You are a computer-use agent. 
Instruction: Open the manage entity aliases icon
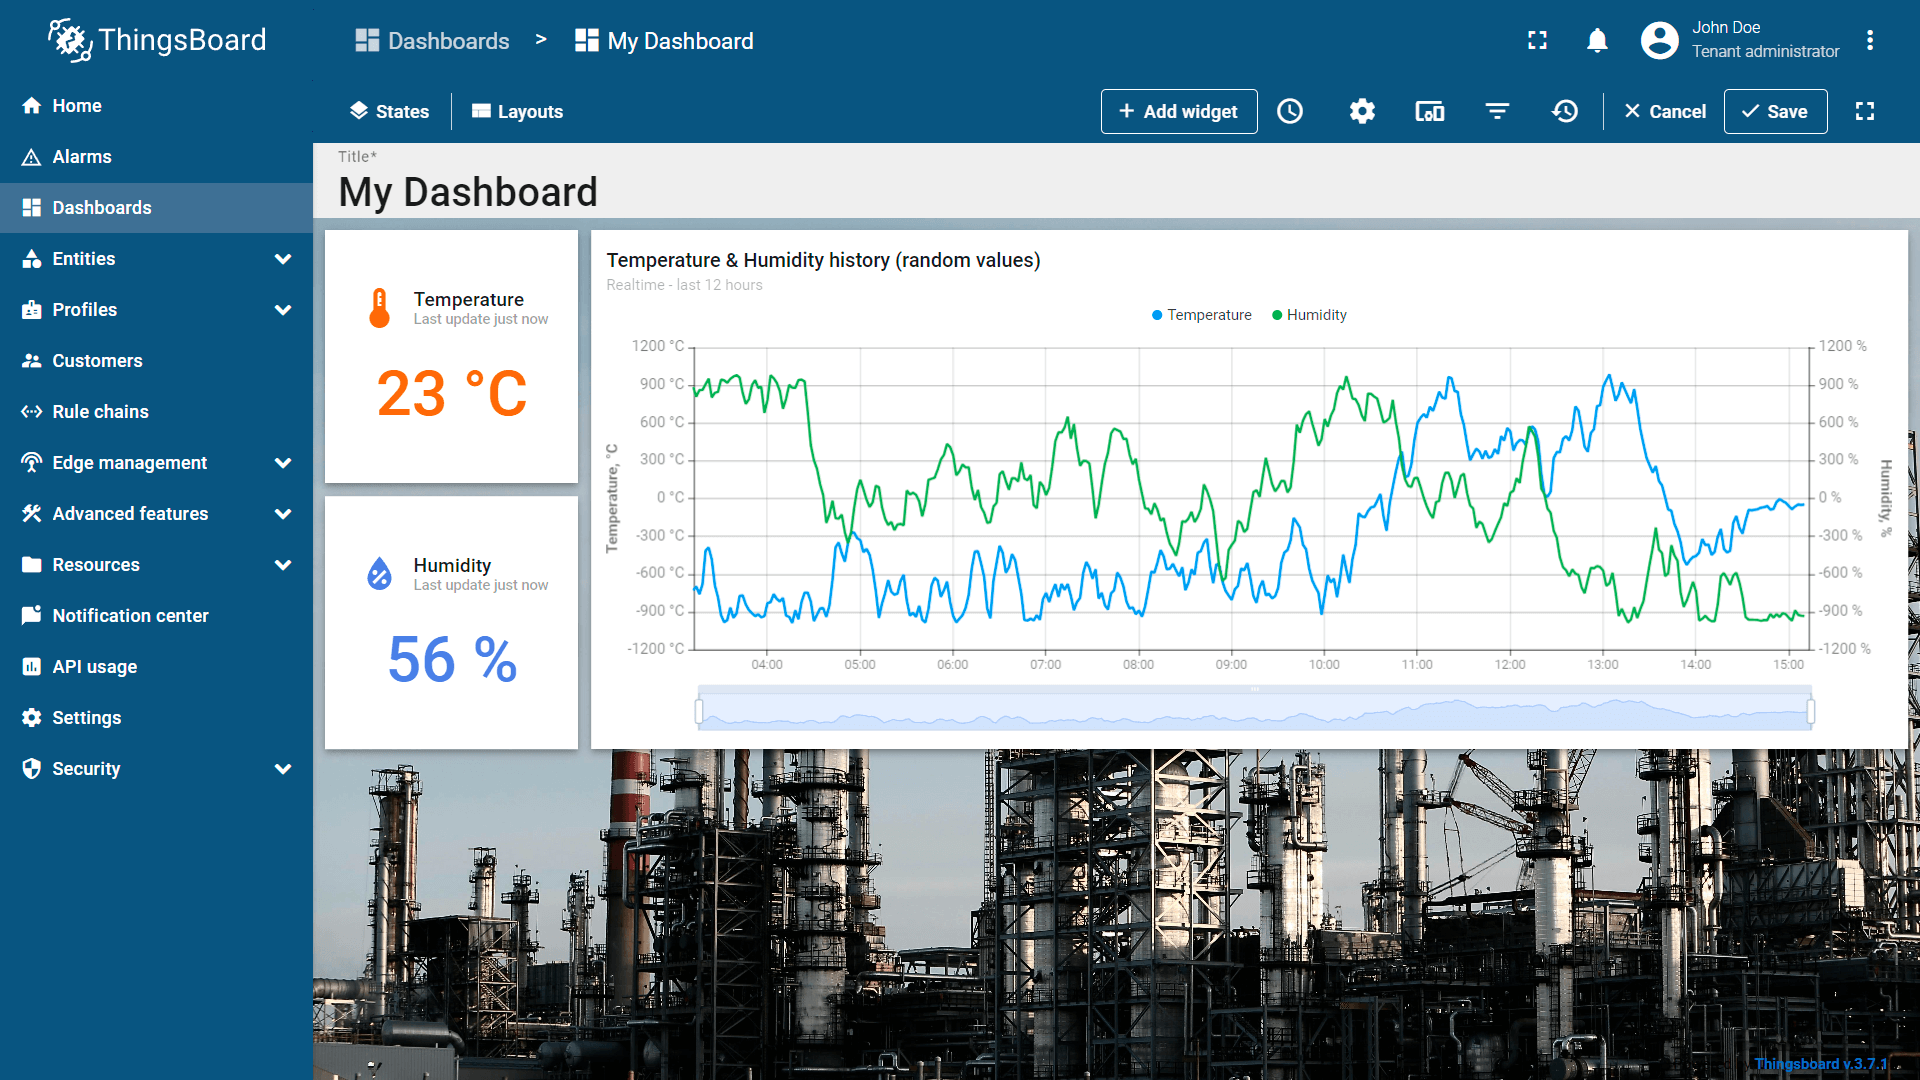[1429, 111]
